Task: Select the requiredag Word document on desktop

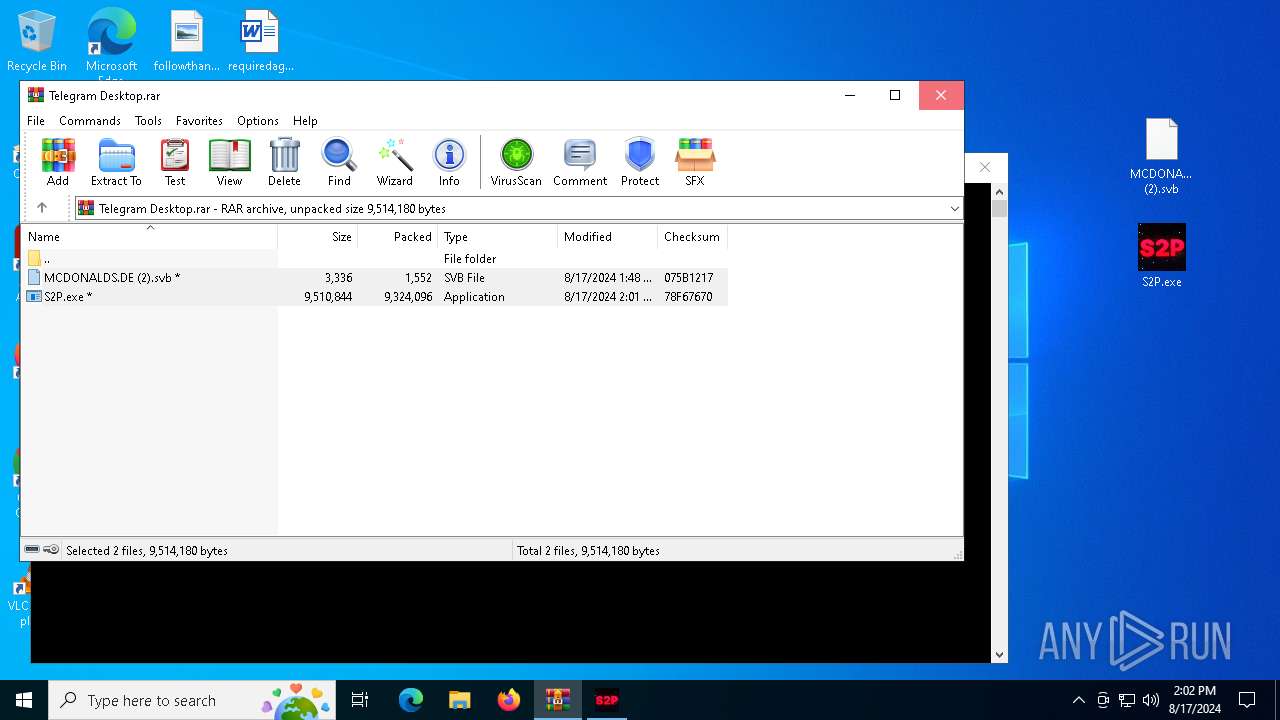Action: tap(260, 41)
